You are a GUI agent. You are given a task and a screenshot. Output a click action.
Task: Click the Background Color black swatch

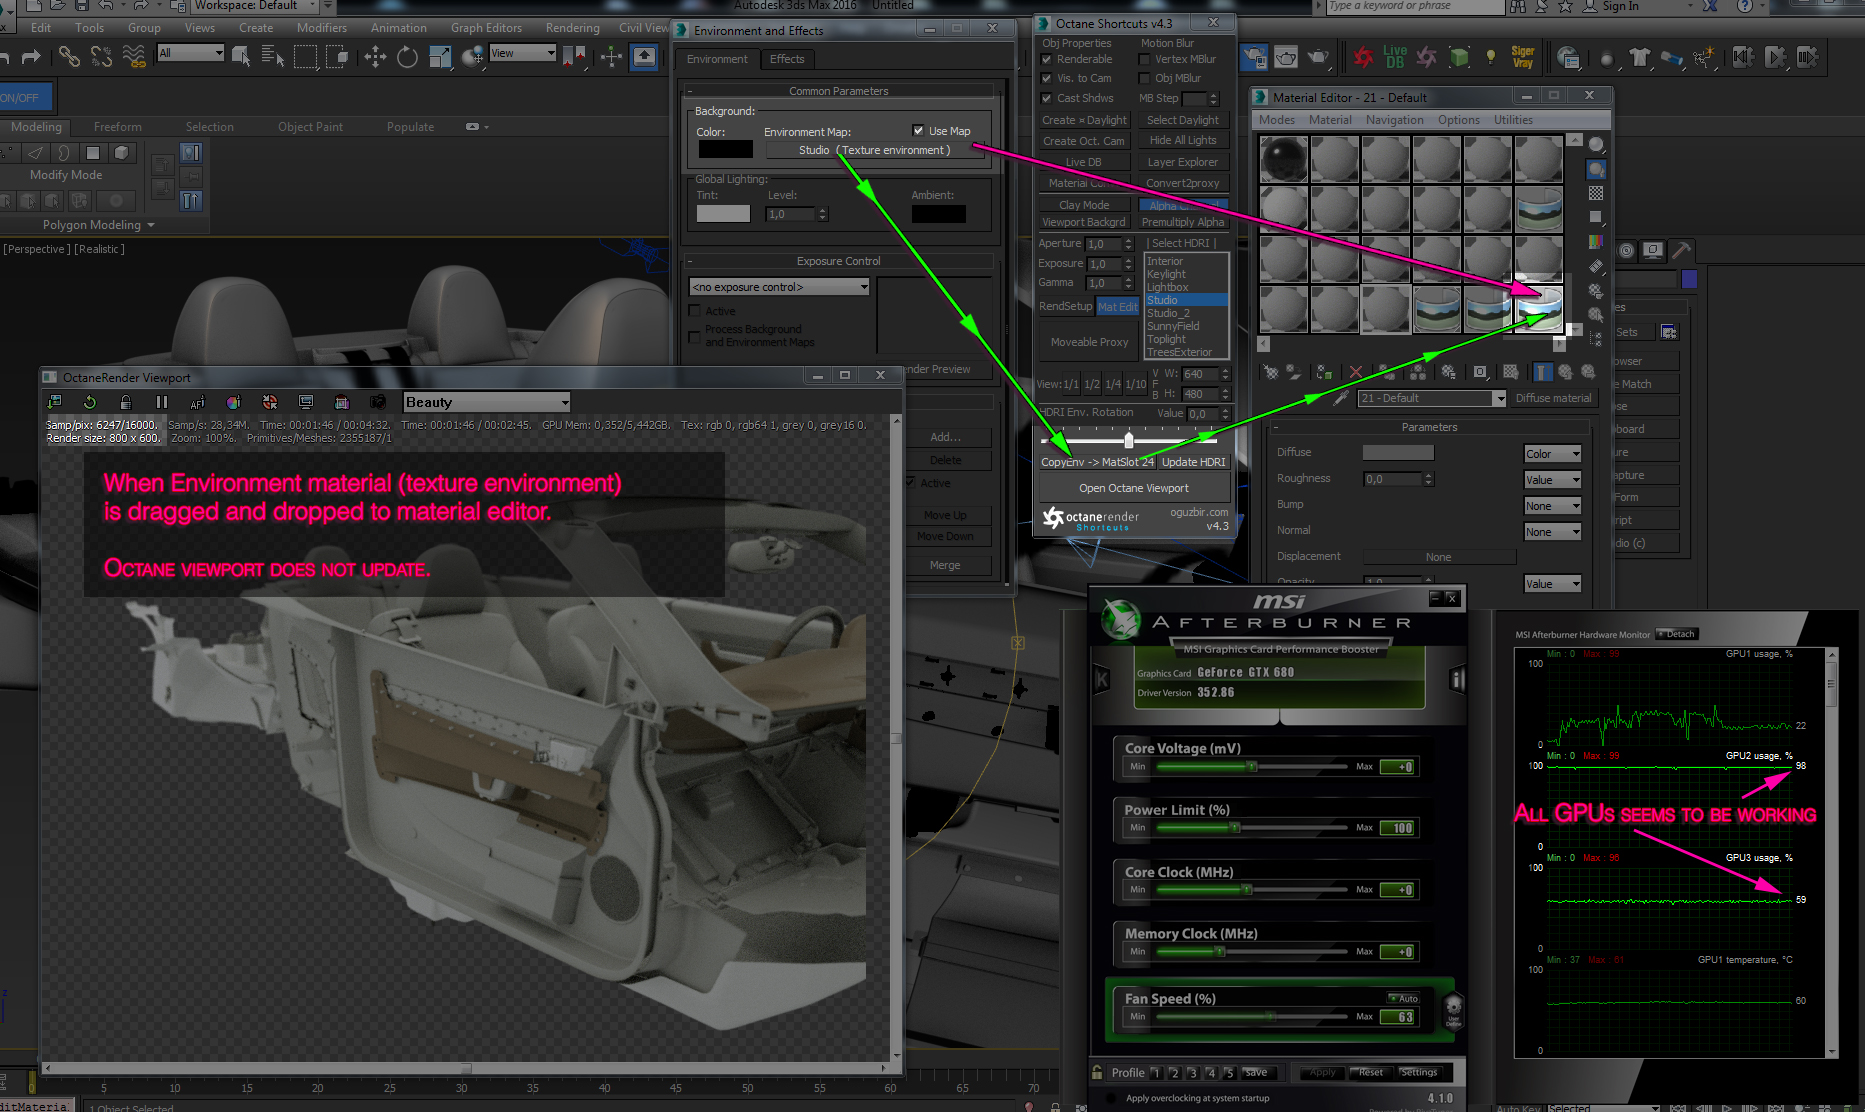[x=726, y=150]
